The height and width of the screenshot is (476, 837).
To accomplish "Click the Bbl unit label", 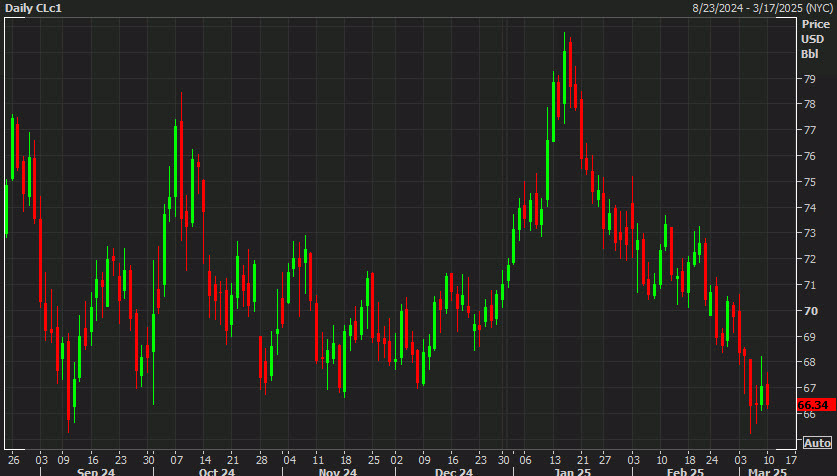I will 810,54.
